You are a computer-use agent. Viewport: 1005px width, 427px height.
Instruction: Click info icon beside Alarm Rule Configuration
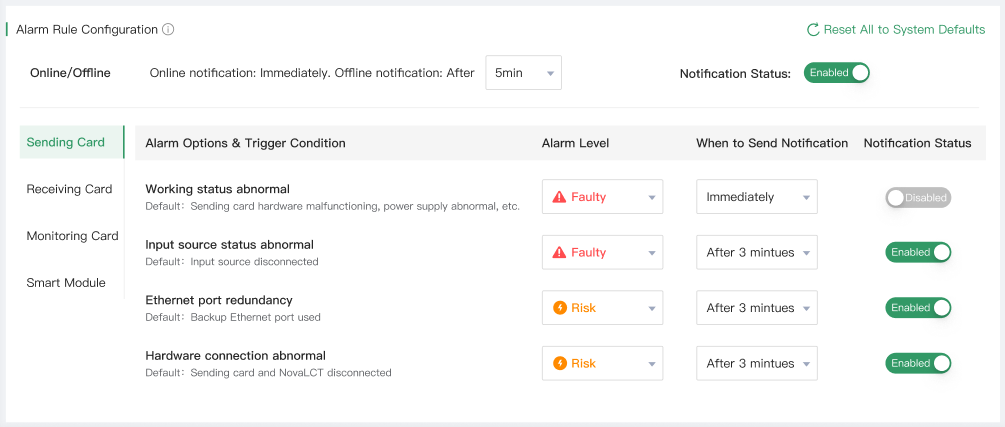[x=168, y=30]
